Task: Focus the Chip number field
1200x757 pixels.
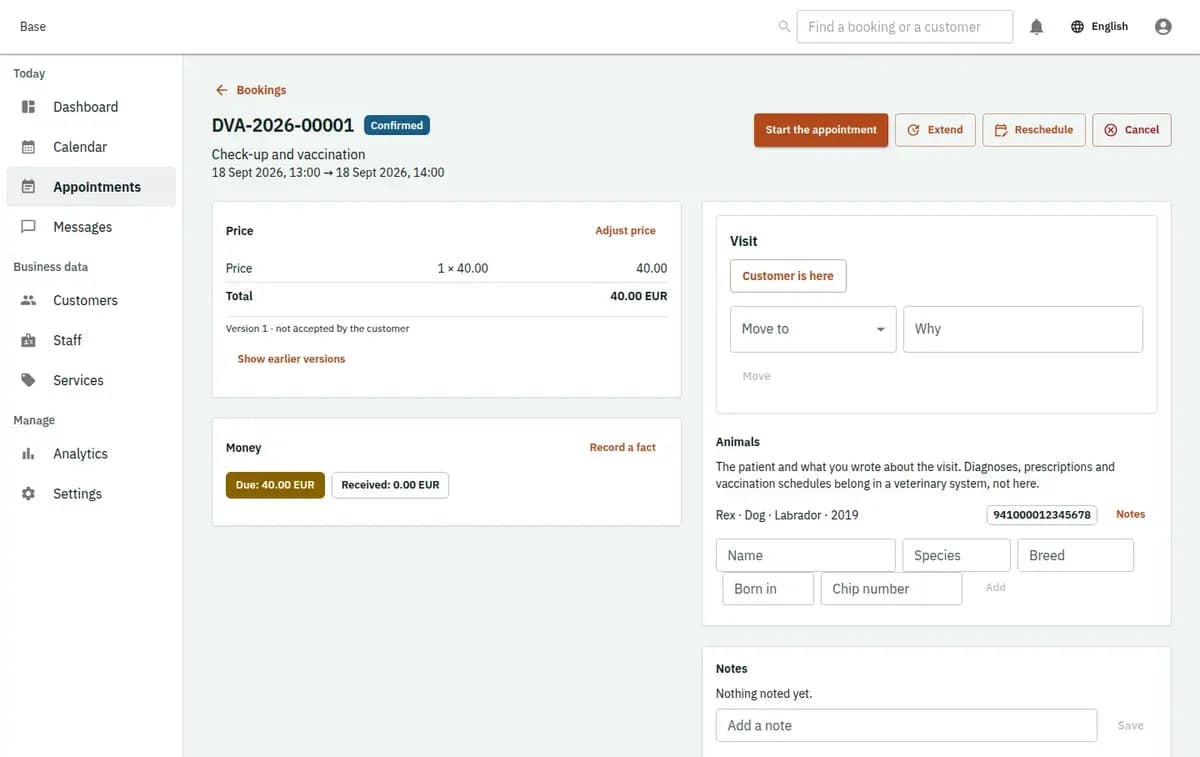Action: 891,589
